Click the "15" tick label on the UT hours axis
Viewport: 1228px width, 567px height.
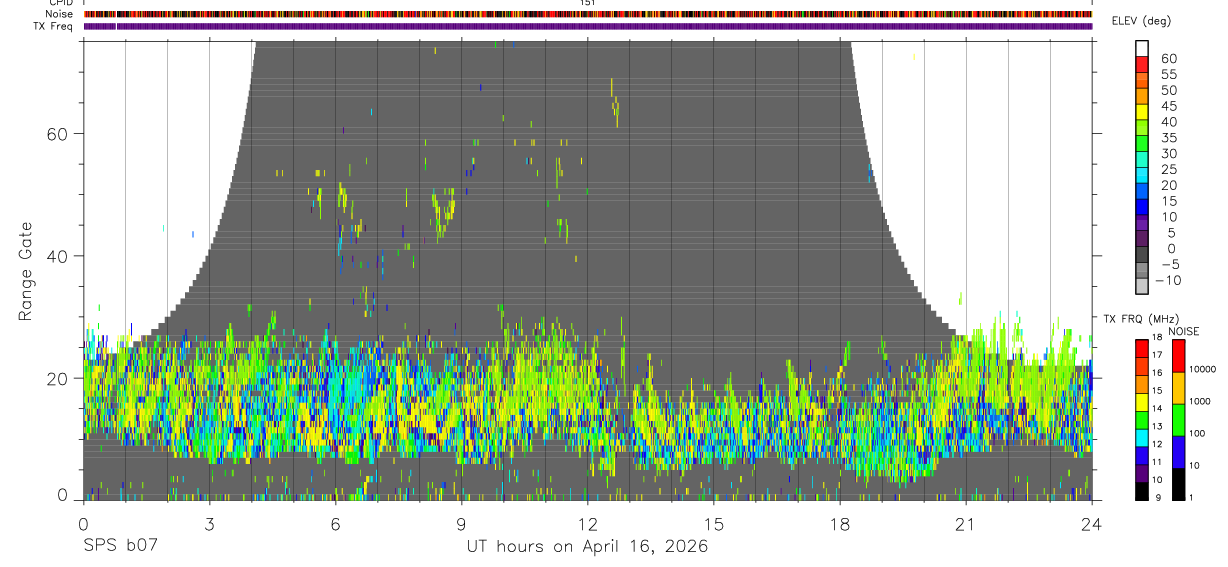[713, 524]
